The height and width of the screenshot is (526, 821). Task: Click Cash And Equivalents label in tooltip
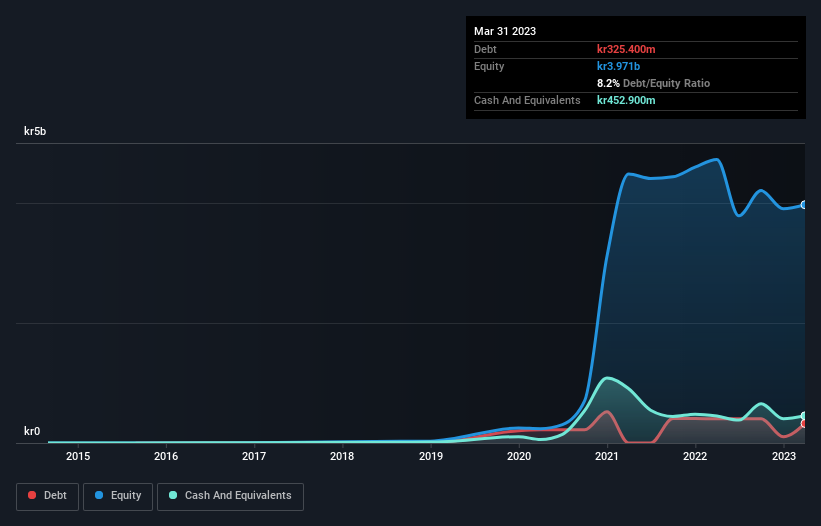click(527, 100)
